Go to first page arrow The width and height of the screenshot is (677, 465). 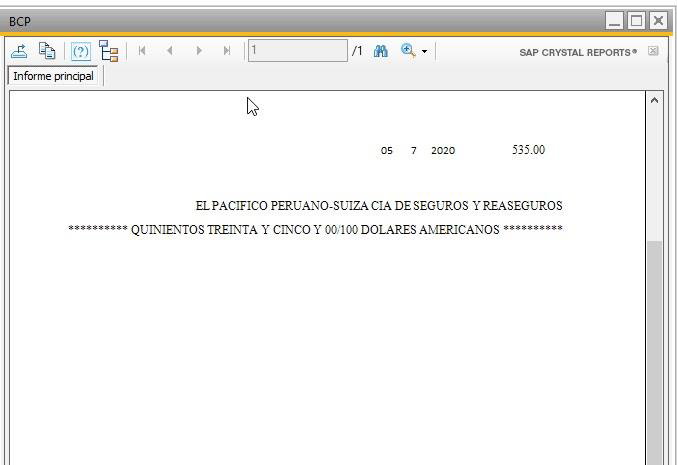[x=142, y=51]
